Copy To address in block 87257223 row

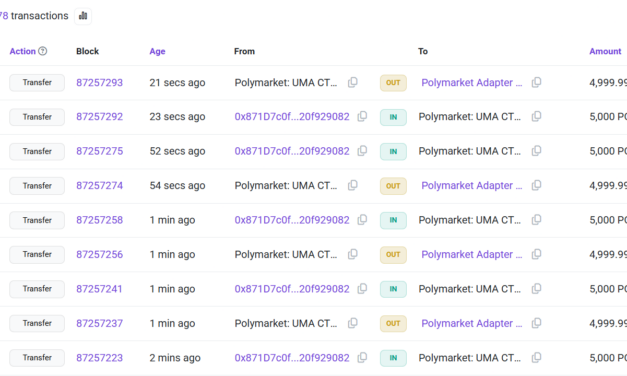click(536, 357)
